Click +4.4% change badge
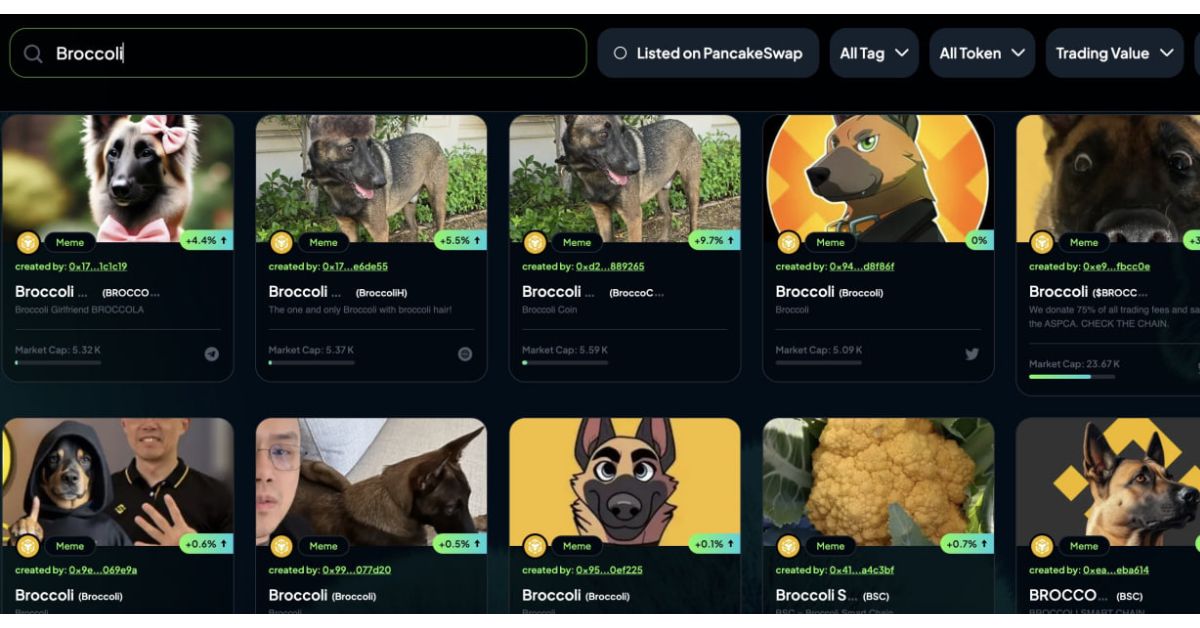This screenshot has width=1200, height=628. (208, 241)
